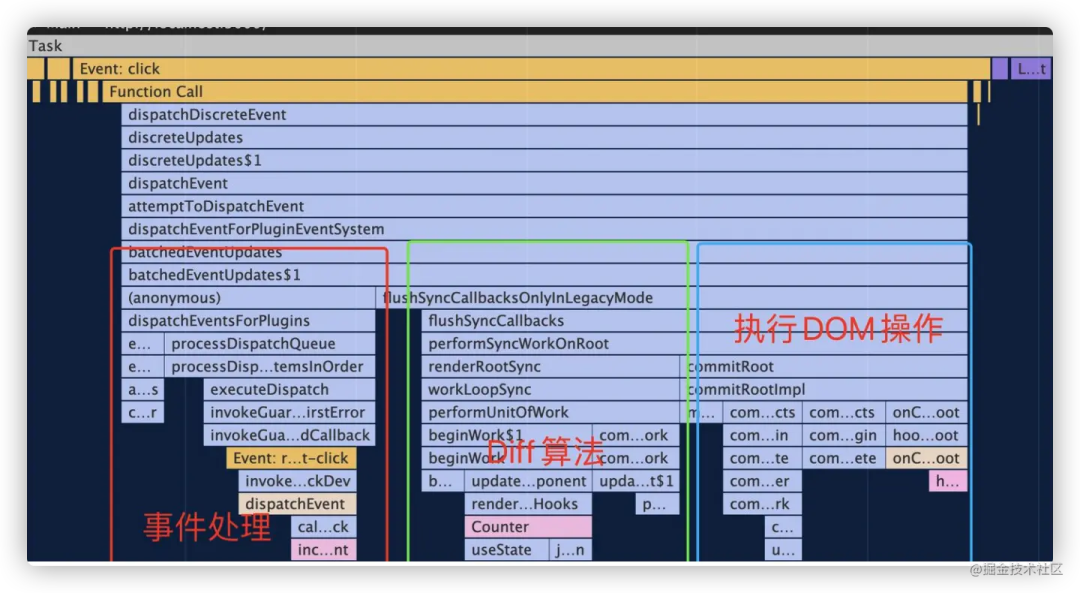1080x593 pixels.
Task: Click the c... block under com...rk
Action: (783, 526)
